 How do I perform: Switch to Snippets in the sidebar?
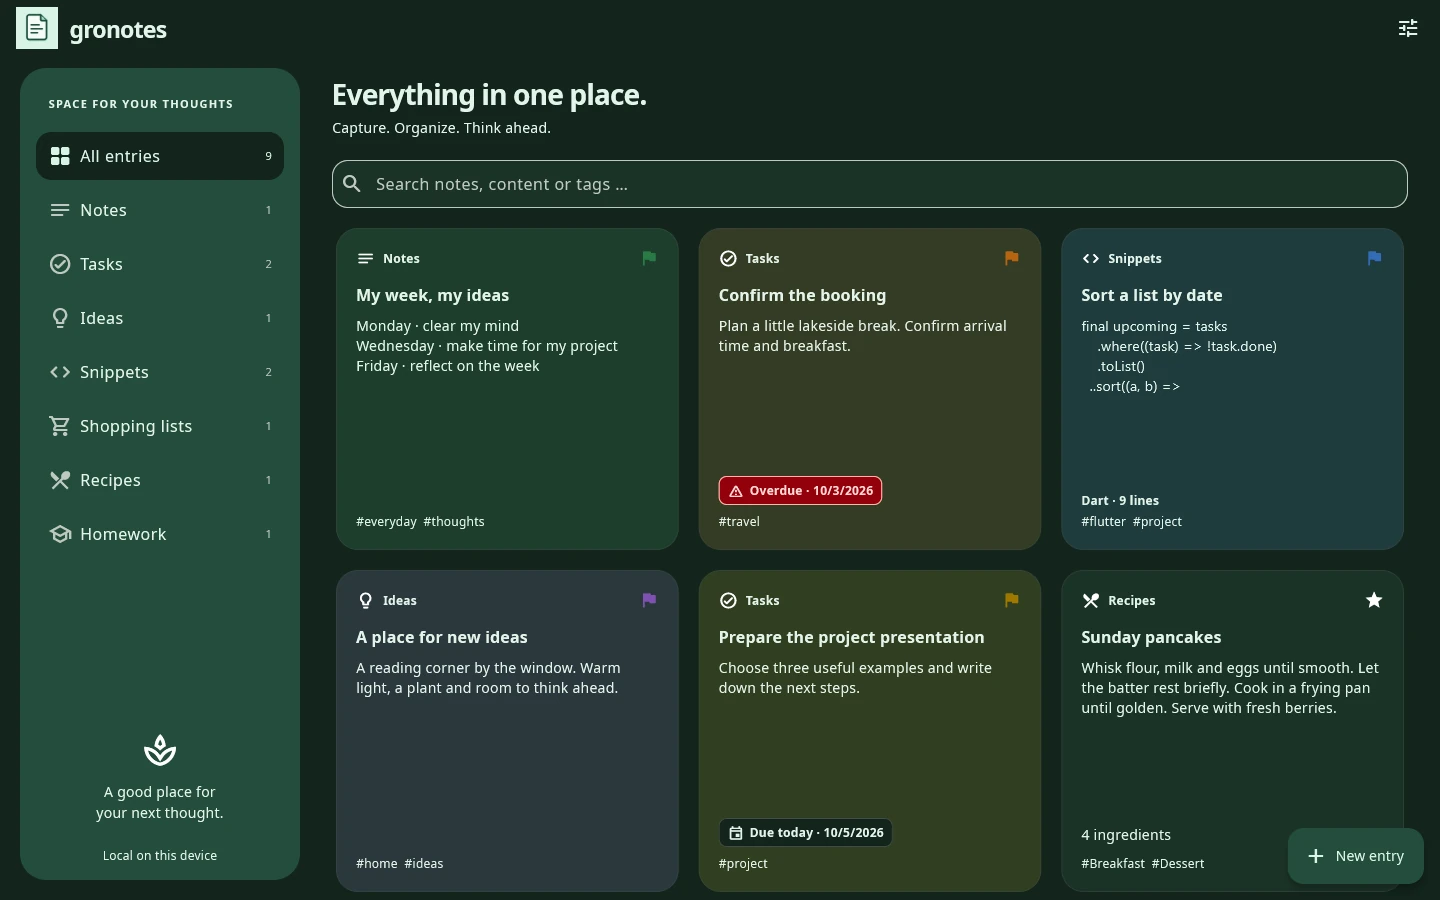tap(160, 372)
